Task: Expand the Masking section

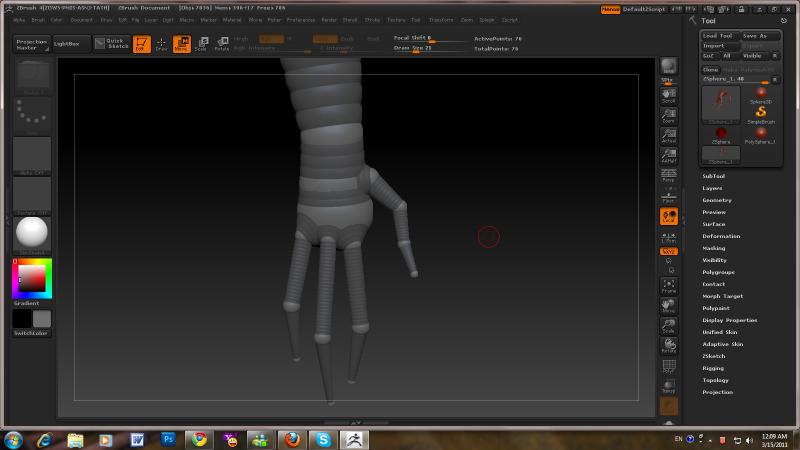Action: tap(714, 248)
